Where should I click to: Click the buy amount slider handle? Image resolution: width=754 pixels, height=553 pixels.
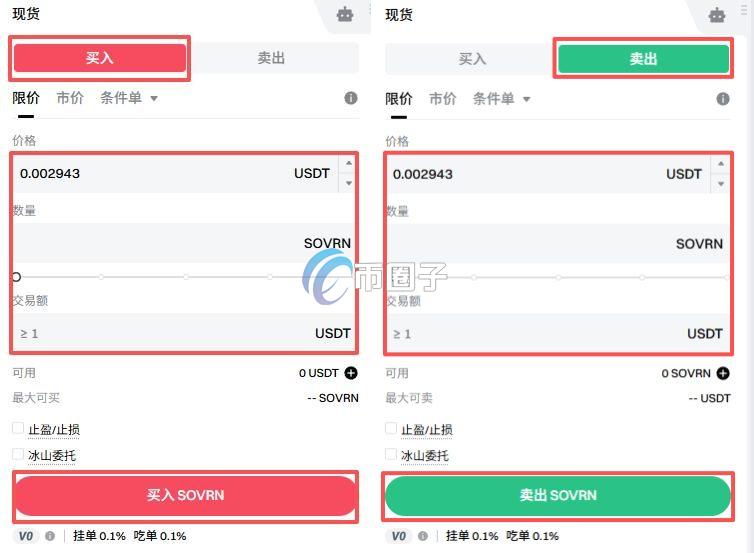16,277
